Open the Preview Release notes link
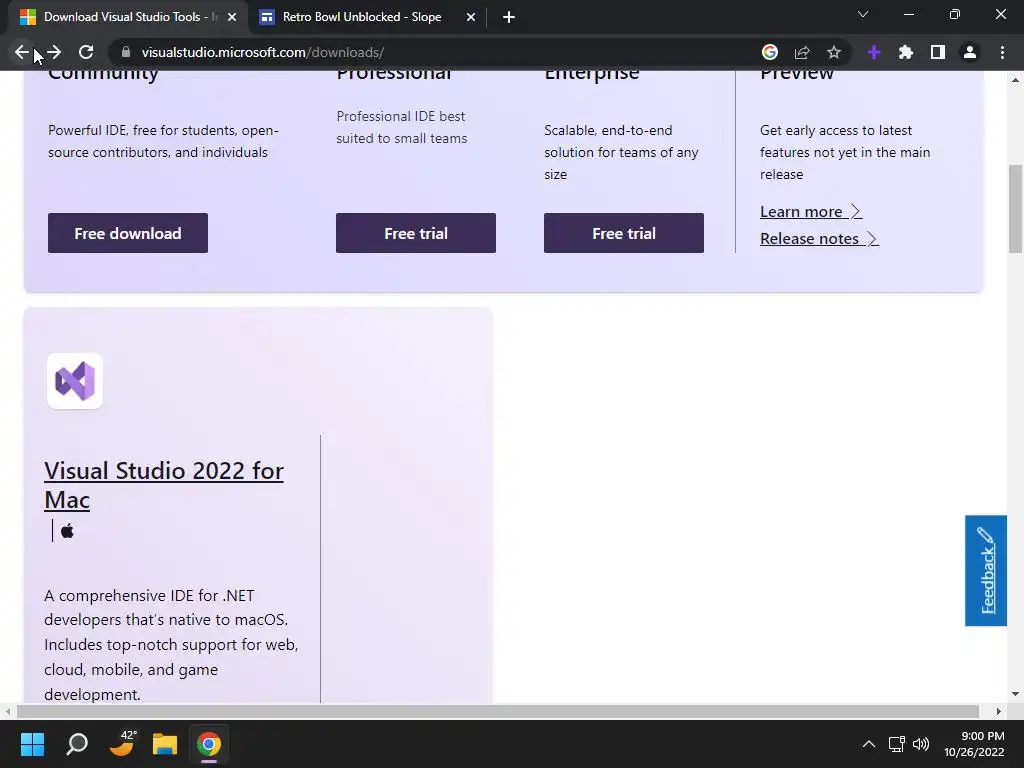The image size is (1024, 768). tap(819, 238)
